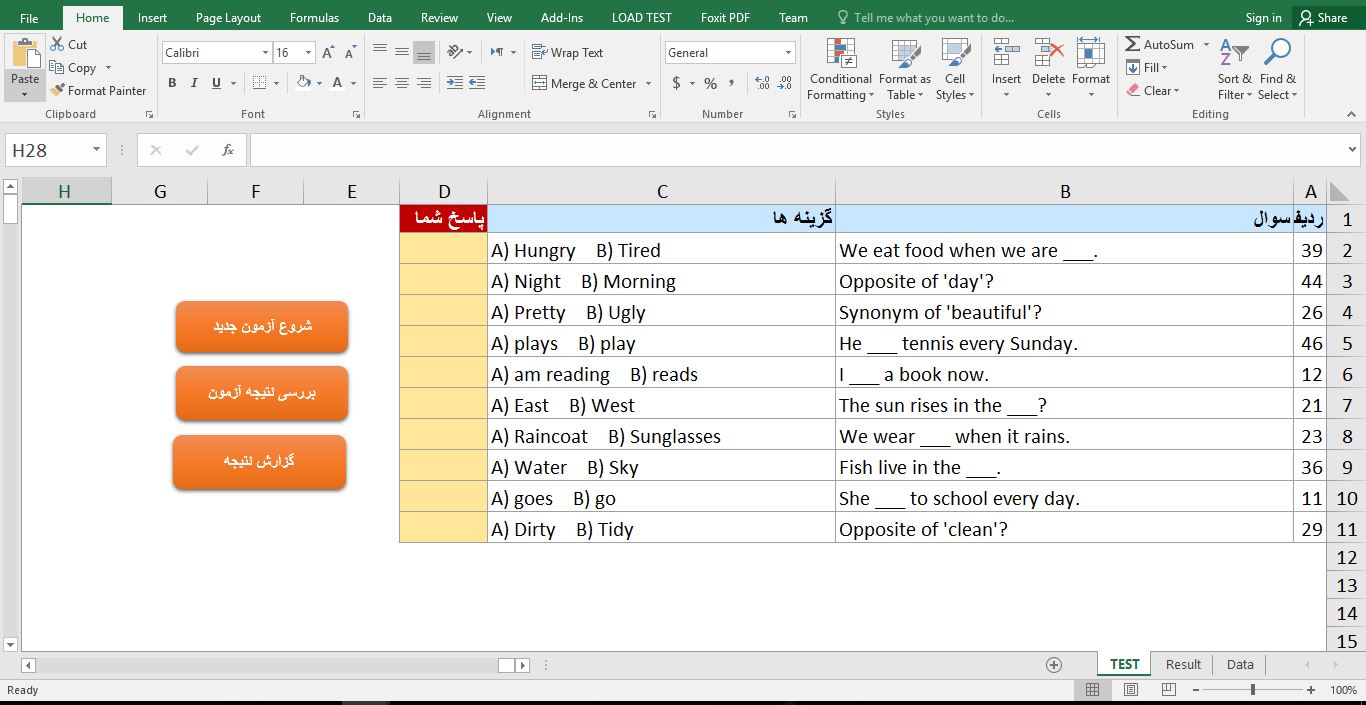Click the orange شروع آزمون جدید button

[x=262, y=327]
